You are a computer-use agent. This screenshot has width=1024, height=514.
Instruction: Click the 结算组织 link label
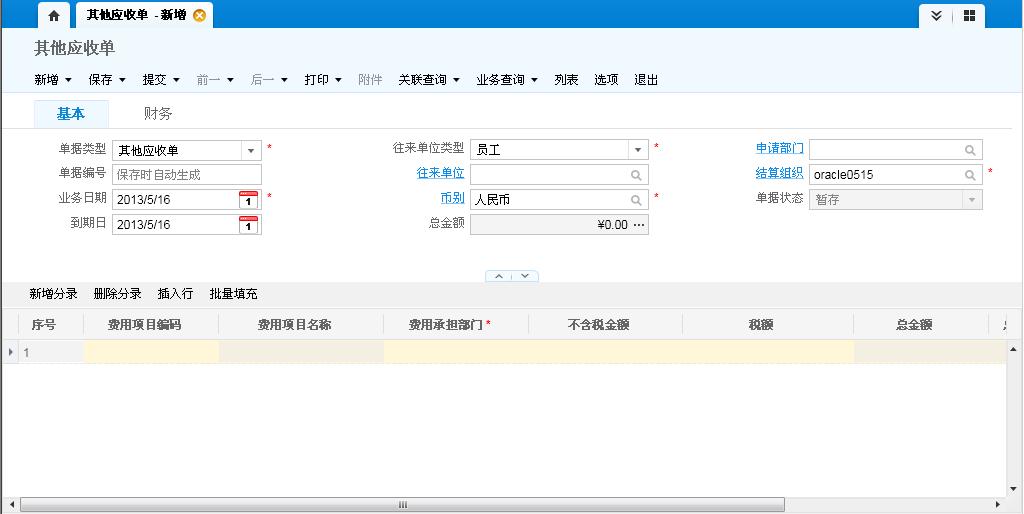(x=780, y=173)
